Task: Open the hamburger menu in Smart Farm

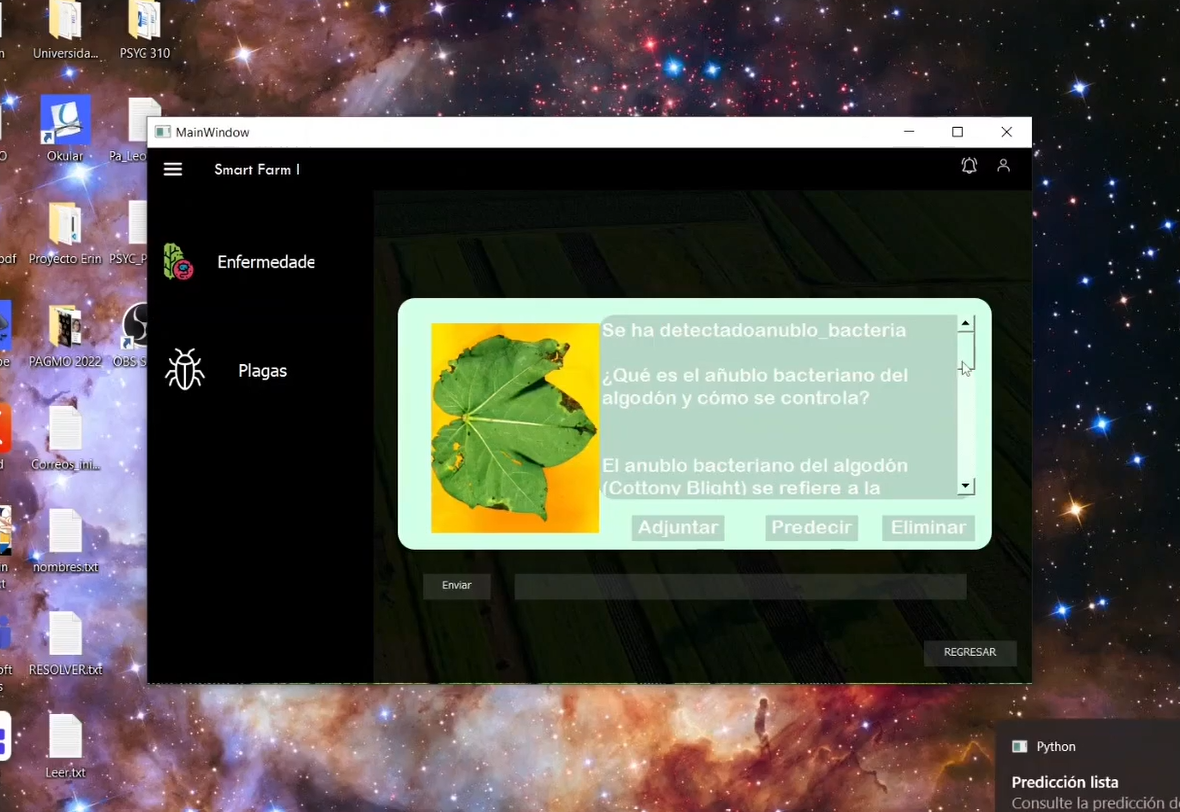Action: (172, 169)
